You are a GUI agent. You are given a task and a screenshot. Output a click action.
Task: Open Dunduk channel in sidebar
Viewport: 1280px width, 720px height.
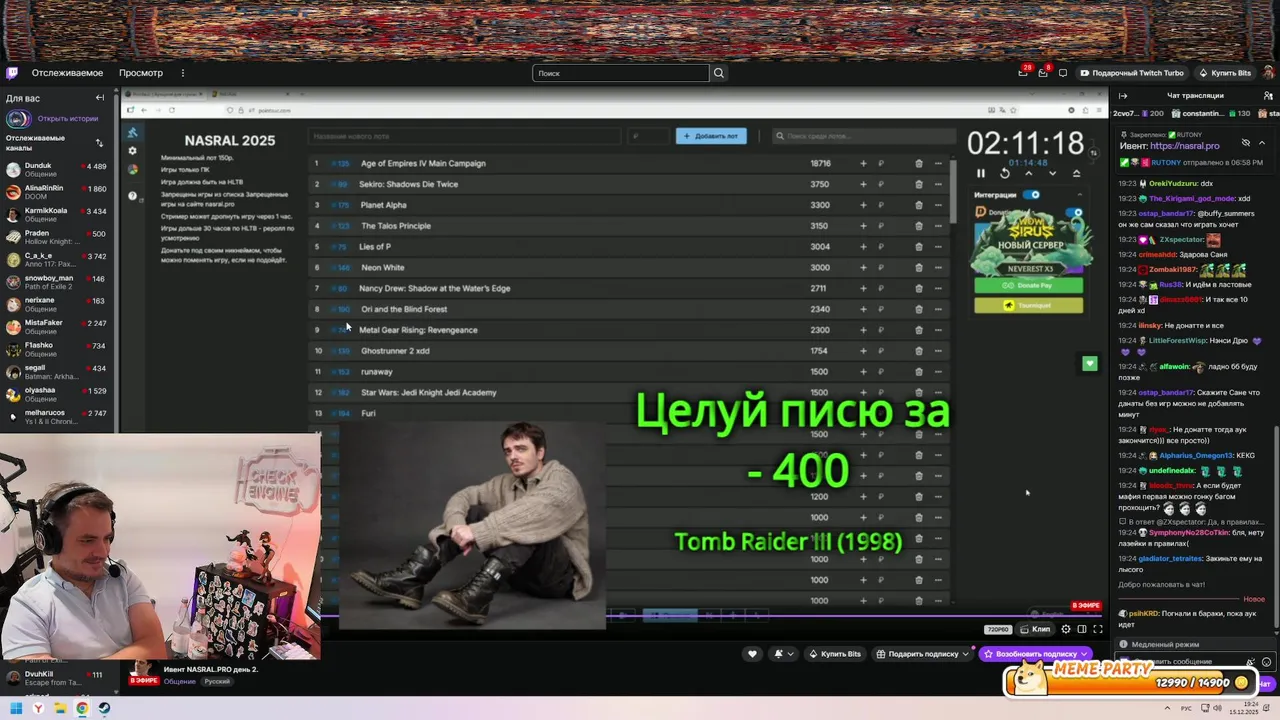pos(60,169)
